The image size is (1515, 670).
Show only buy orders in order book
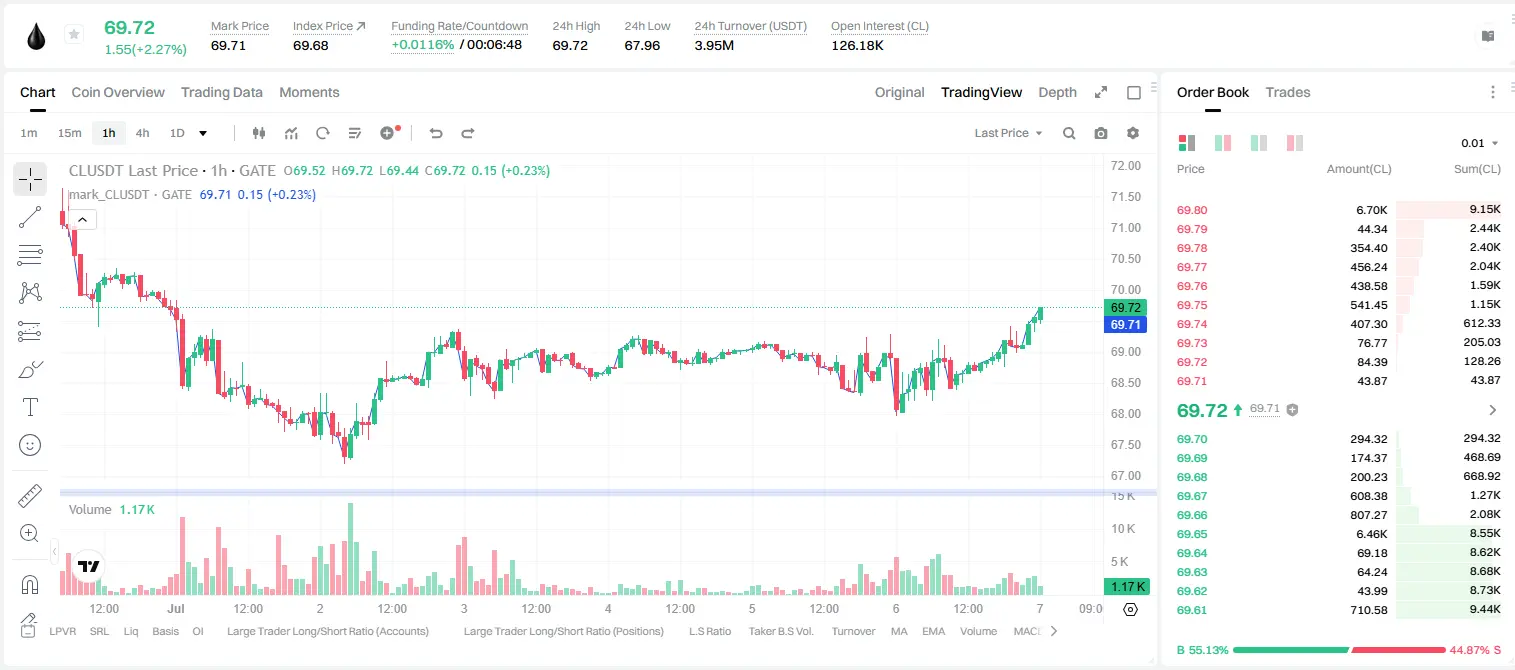(1258, 143)
